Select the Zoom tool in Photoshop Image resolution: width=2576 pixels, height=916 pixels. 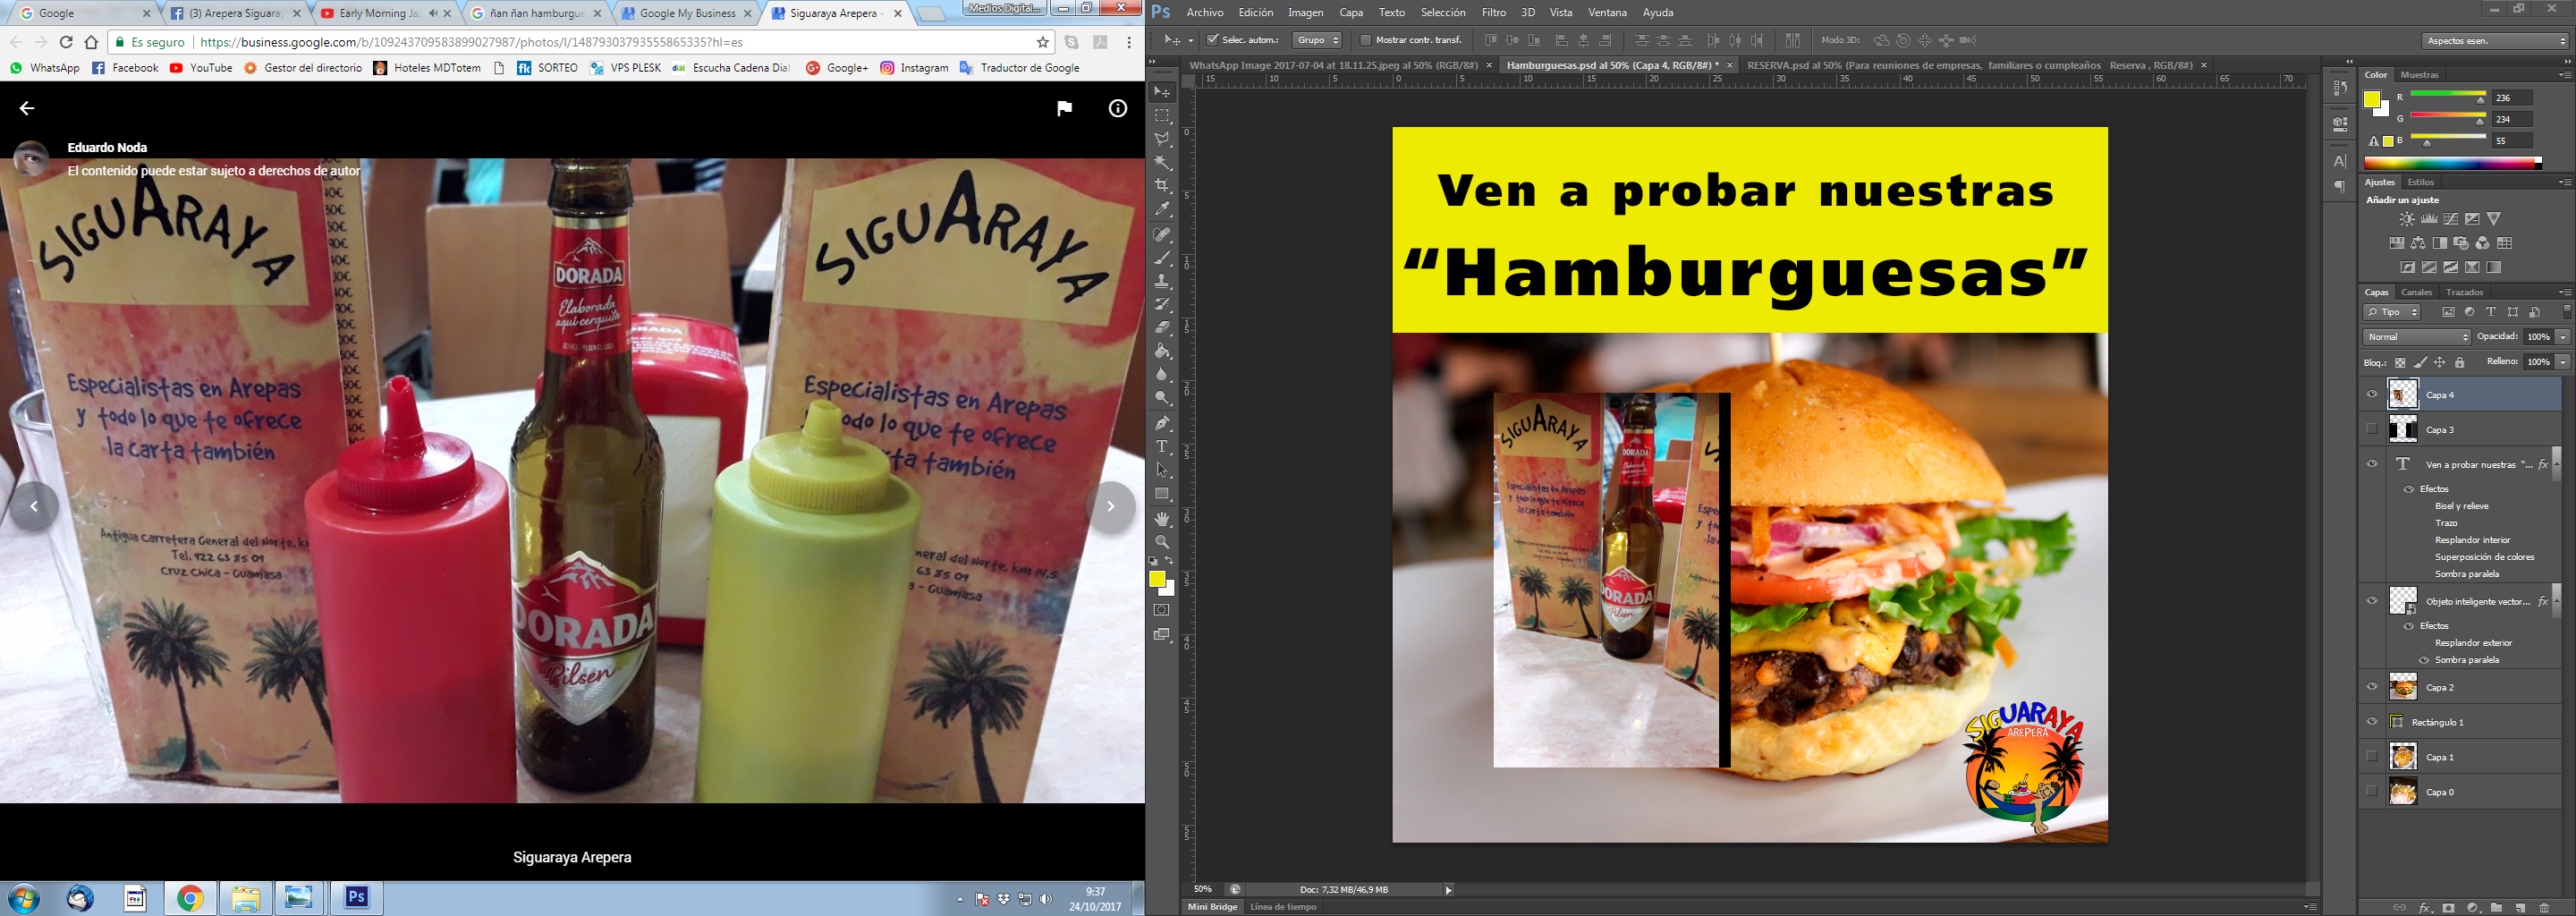coord(1162,542)
